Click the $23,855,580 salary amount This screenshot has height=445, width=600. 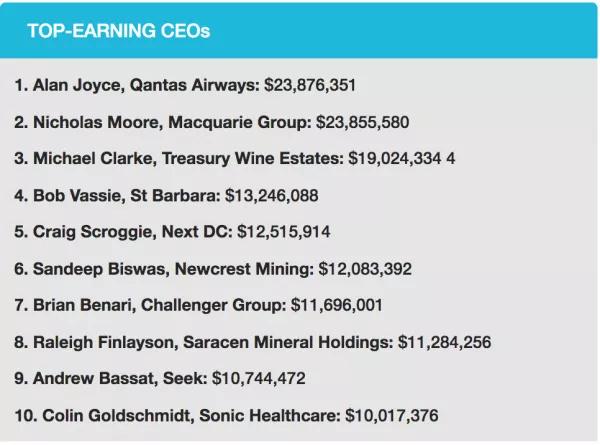362,122
